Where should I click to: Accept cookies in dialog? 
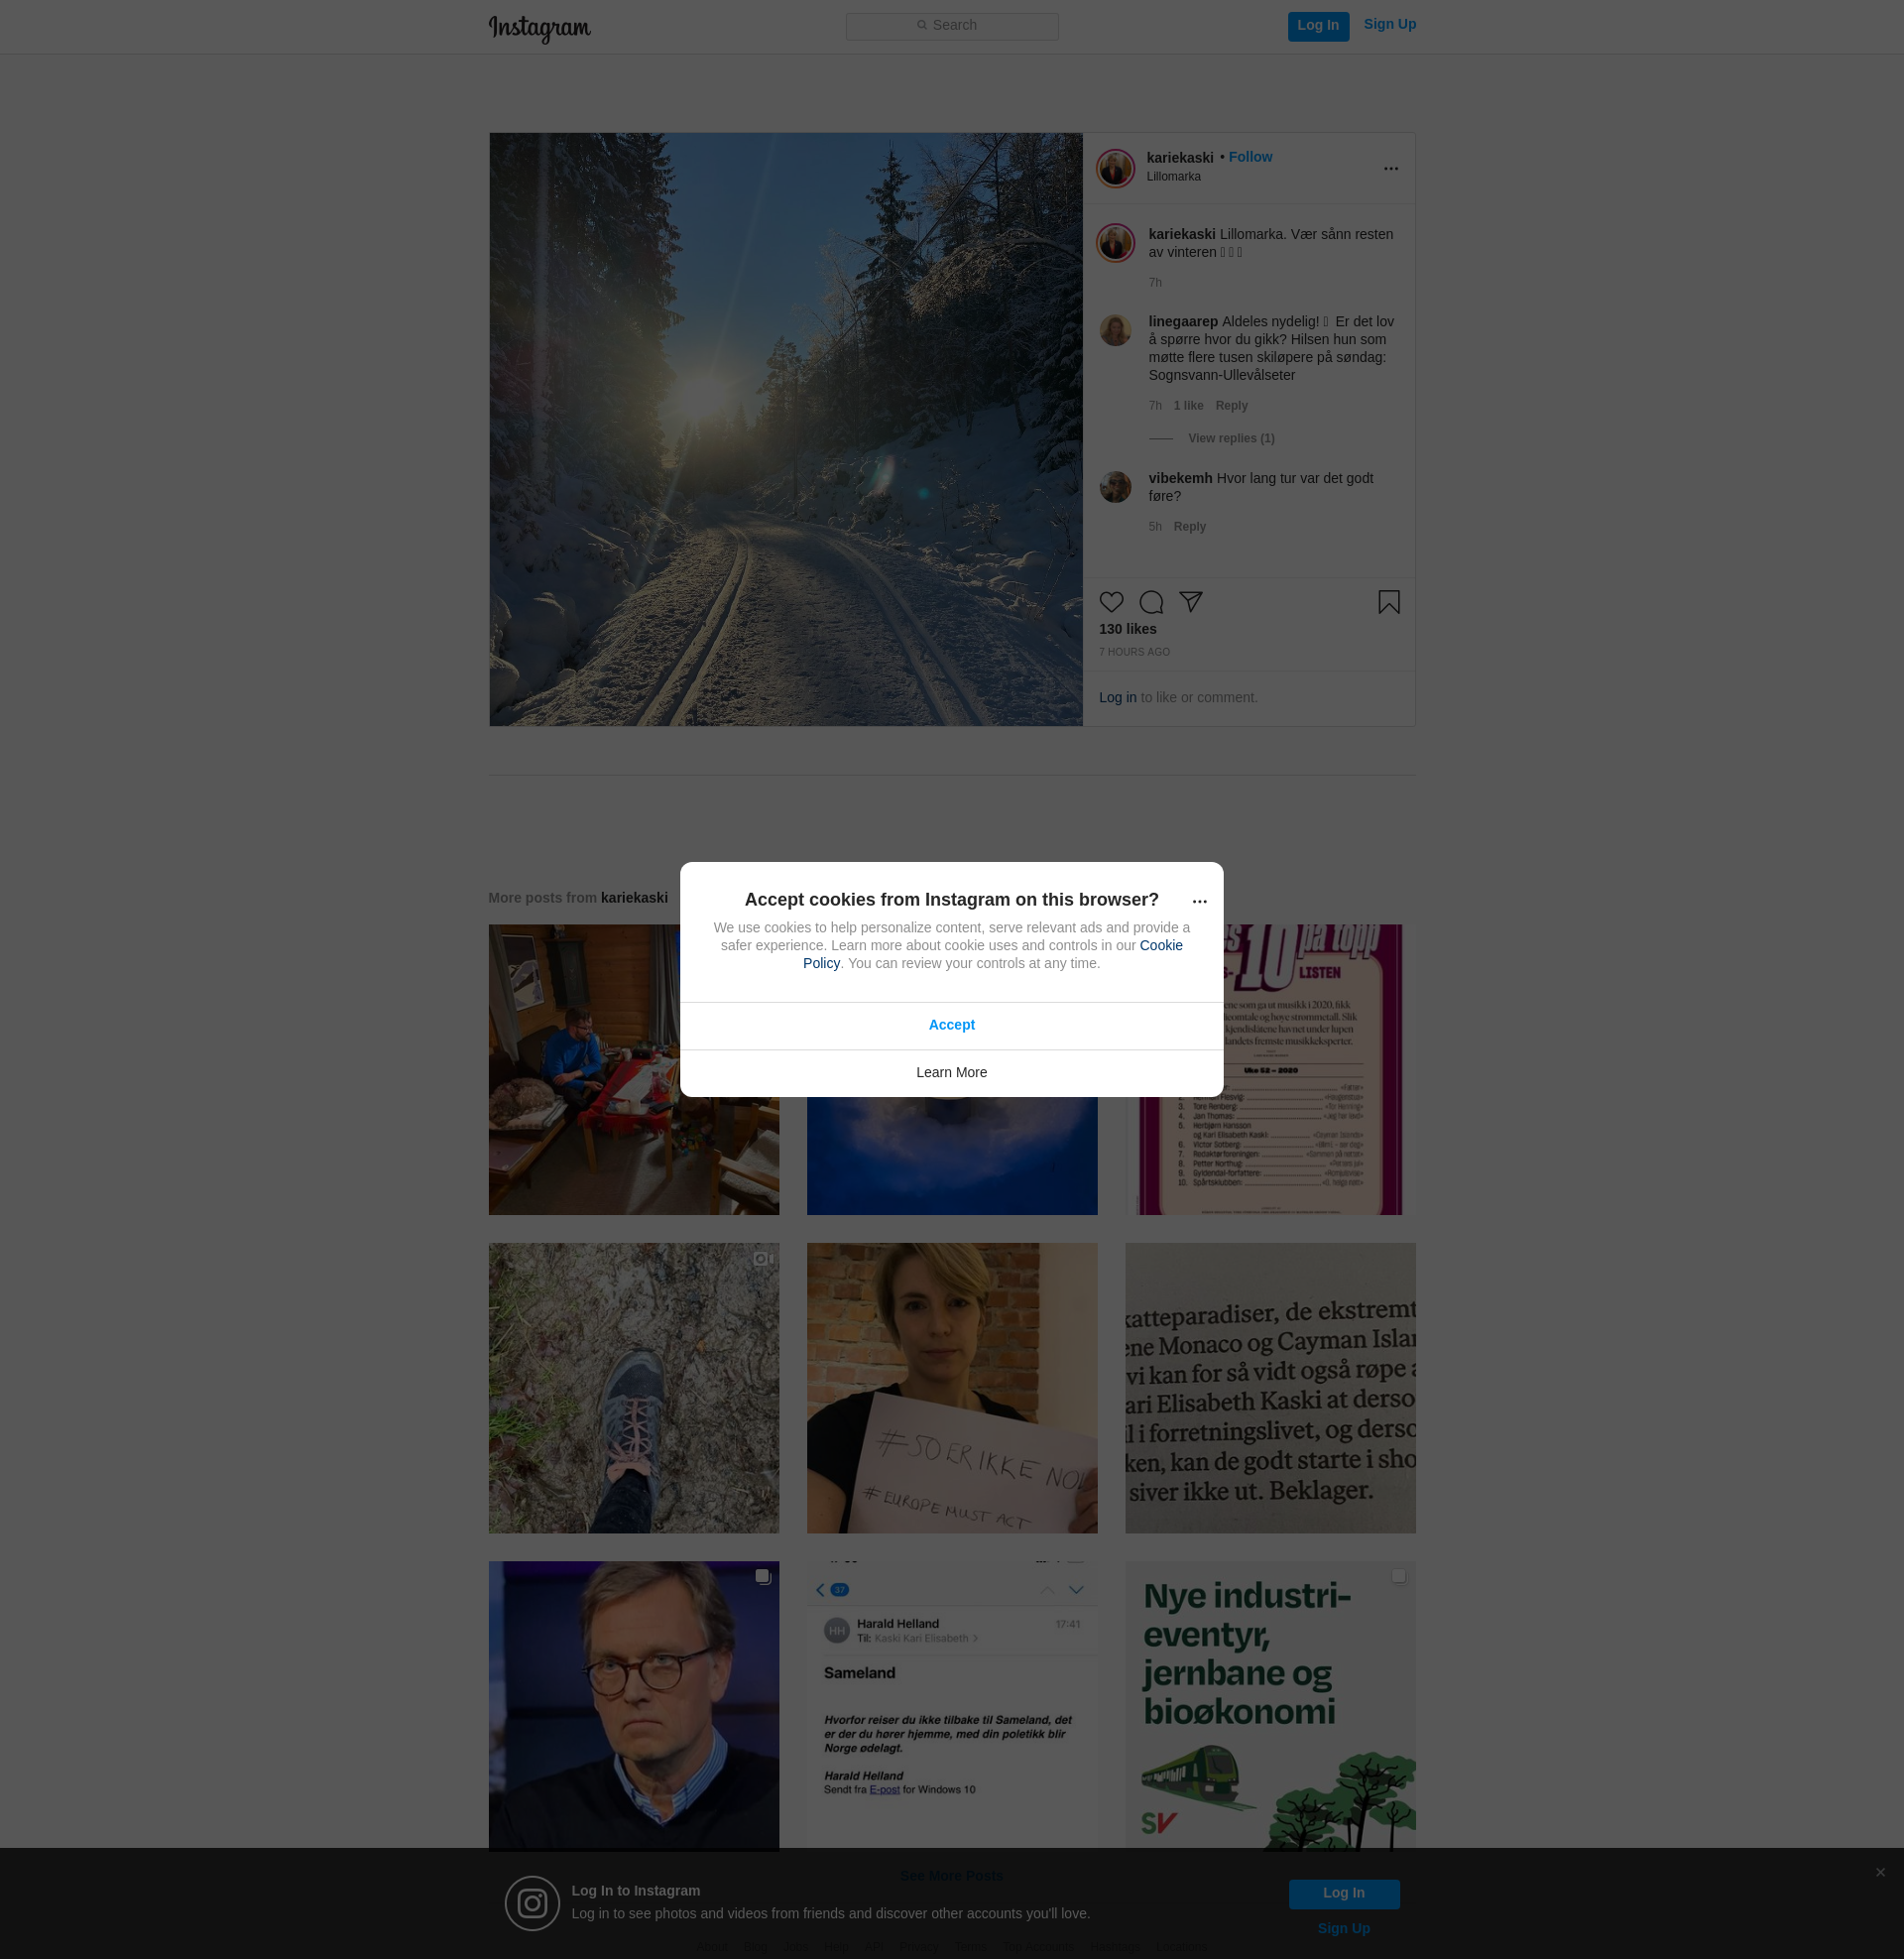[x=951, y=1025]
